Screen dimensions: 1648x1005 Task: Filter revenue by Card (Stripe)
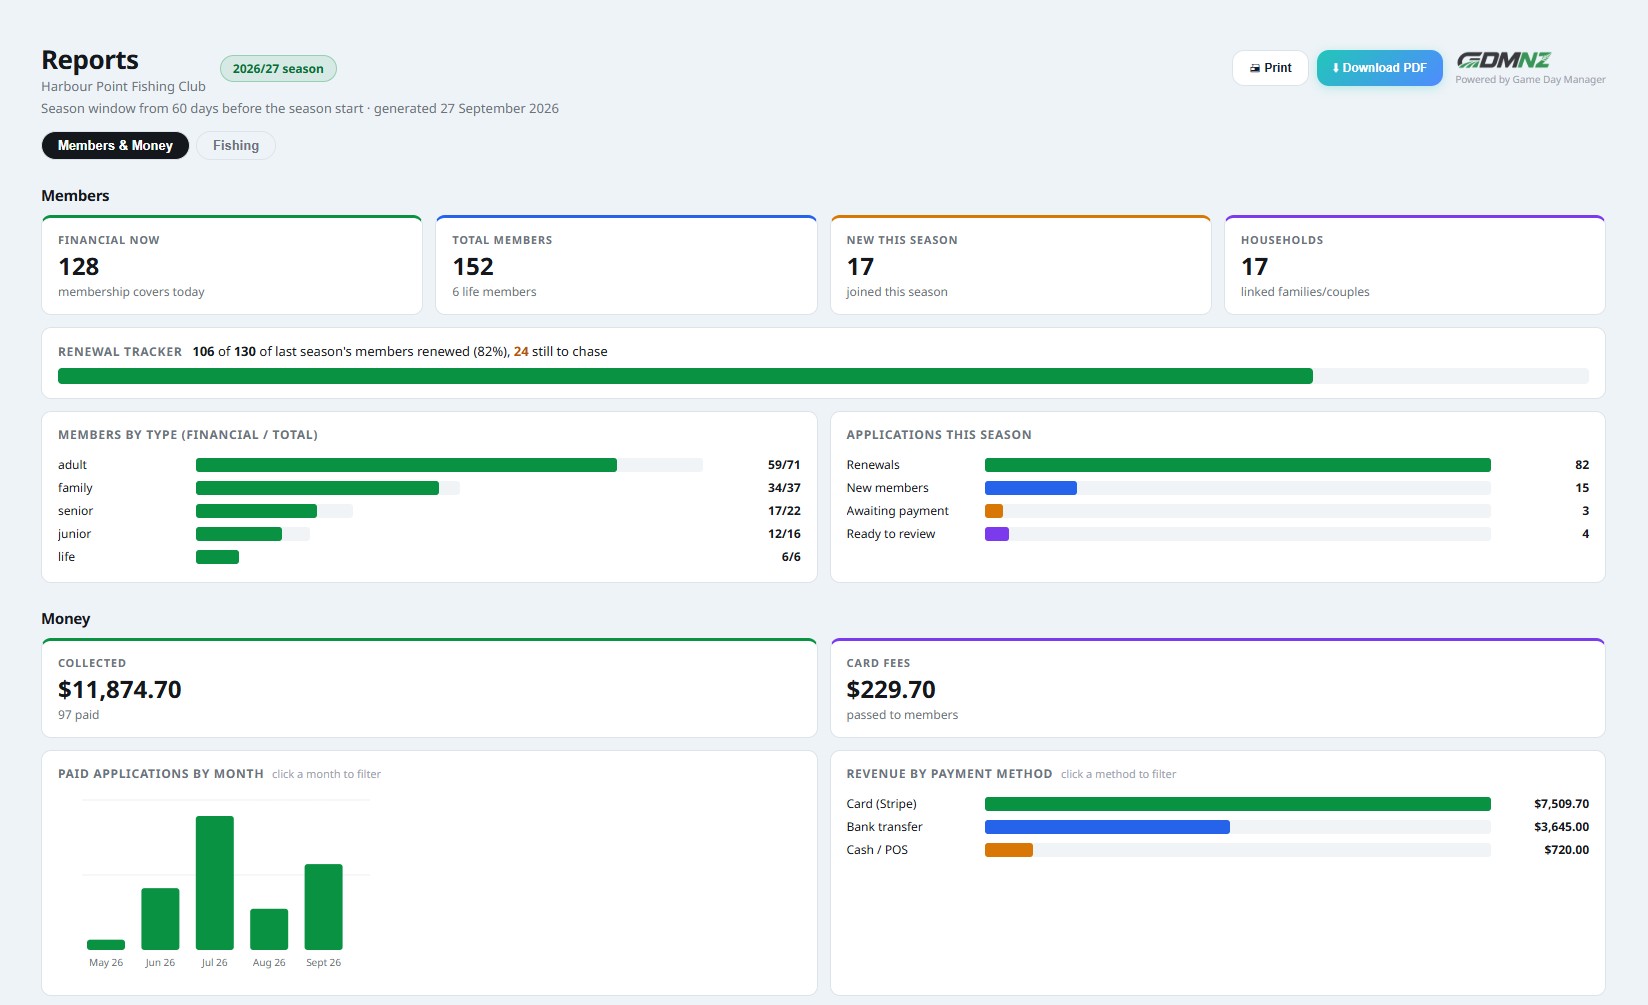click(1217, 804)
